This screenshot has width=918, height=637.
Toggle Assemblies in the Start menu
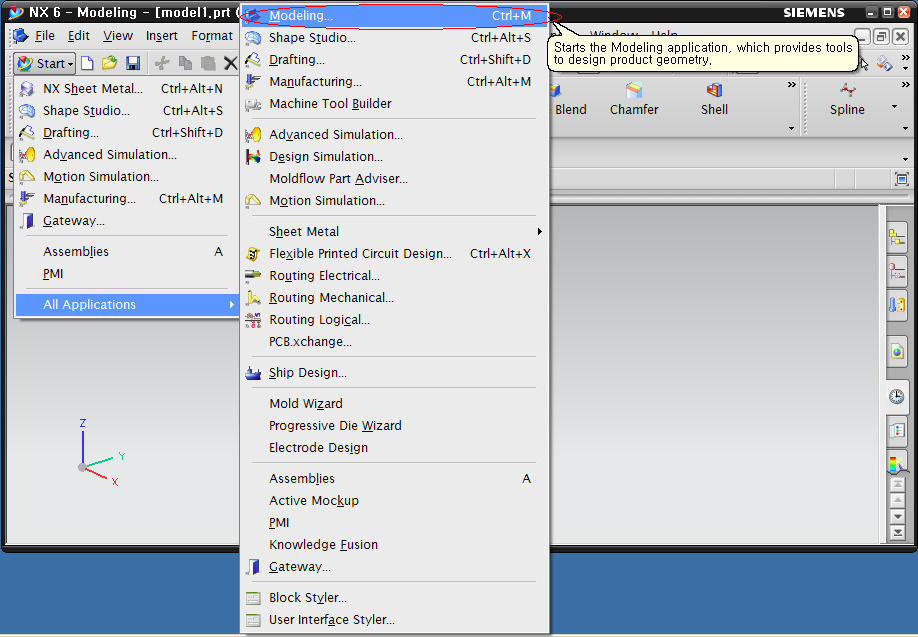point(126,252)
